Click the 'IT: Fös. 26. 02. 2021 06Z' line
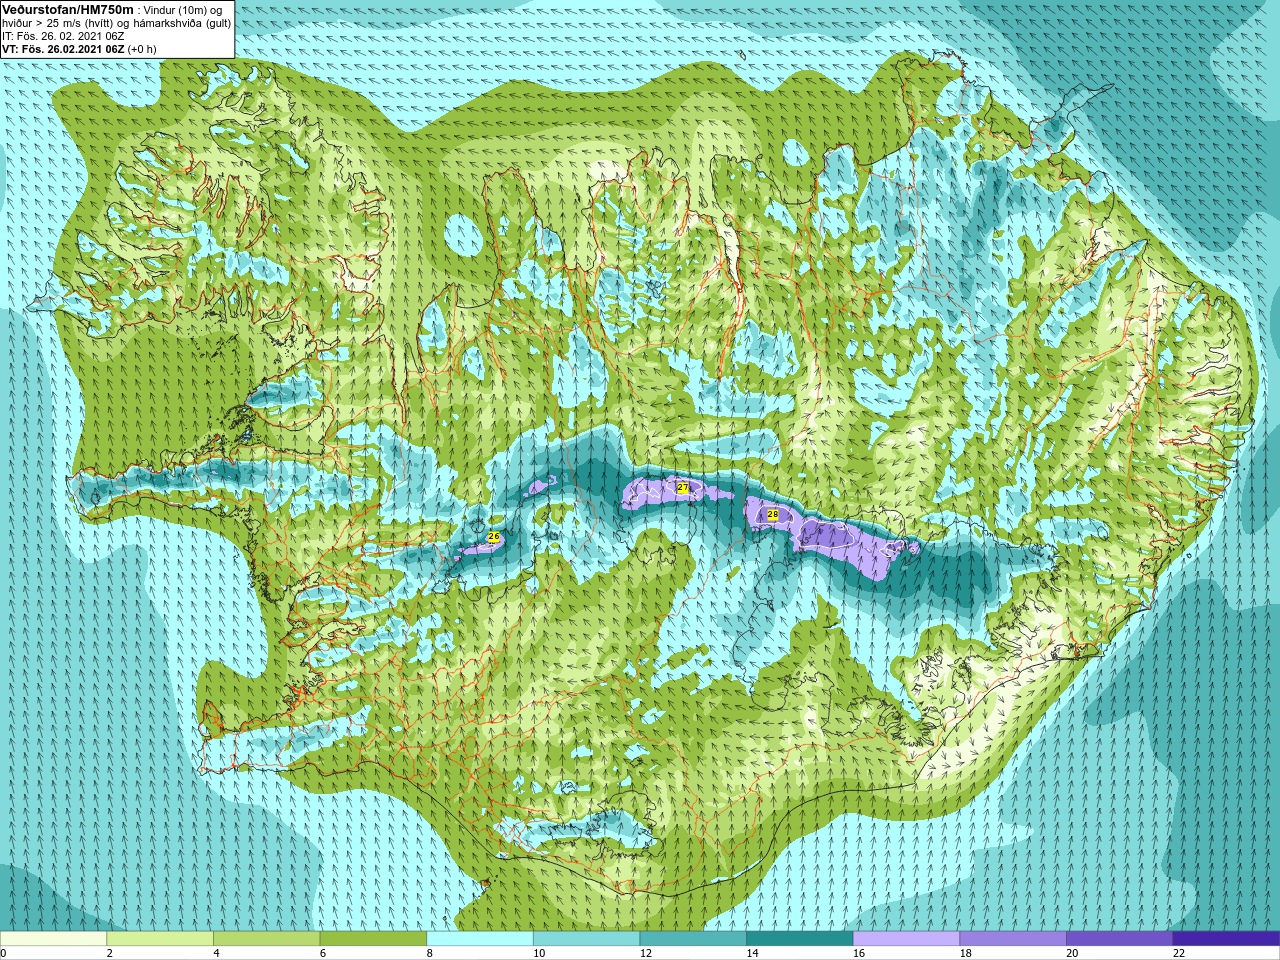This screenshot has height=960, width=1280. [x=63, y=35]
